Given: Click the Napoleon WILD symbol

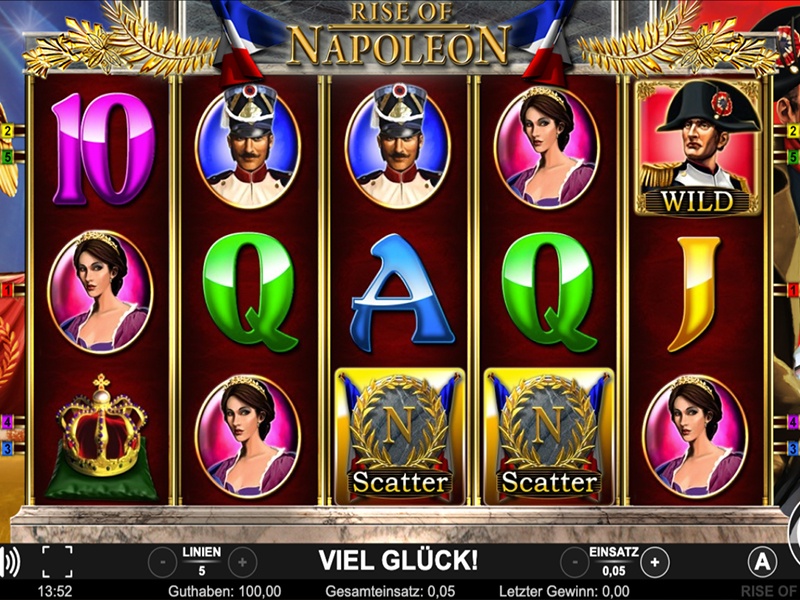Looking at the screenshot, I should 697,147.
